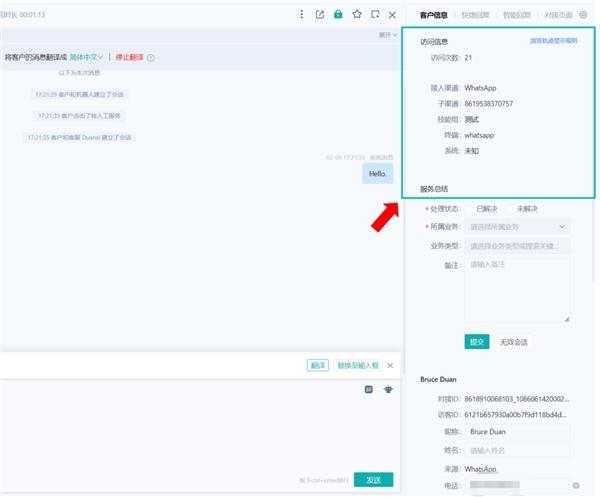
Task: Switch to the 客户信息 tab
Action: (x=434, y=15)
